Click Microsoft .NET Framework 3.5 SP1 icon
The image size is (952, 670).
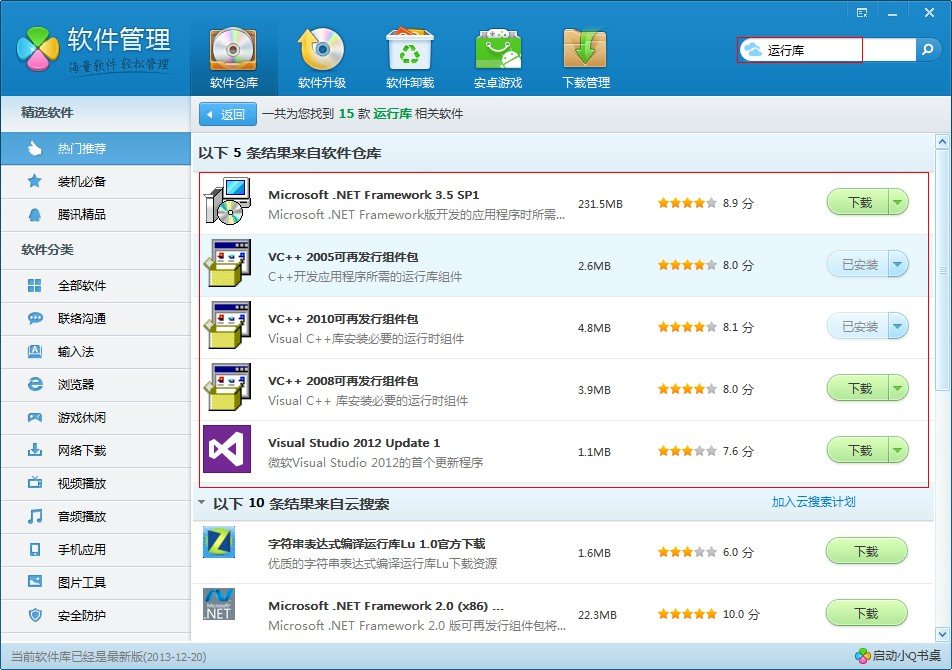227,201
